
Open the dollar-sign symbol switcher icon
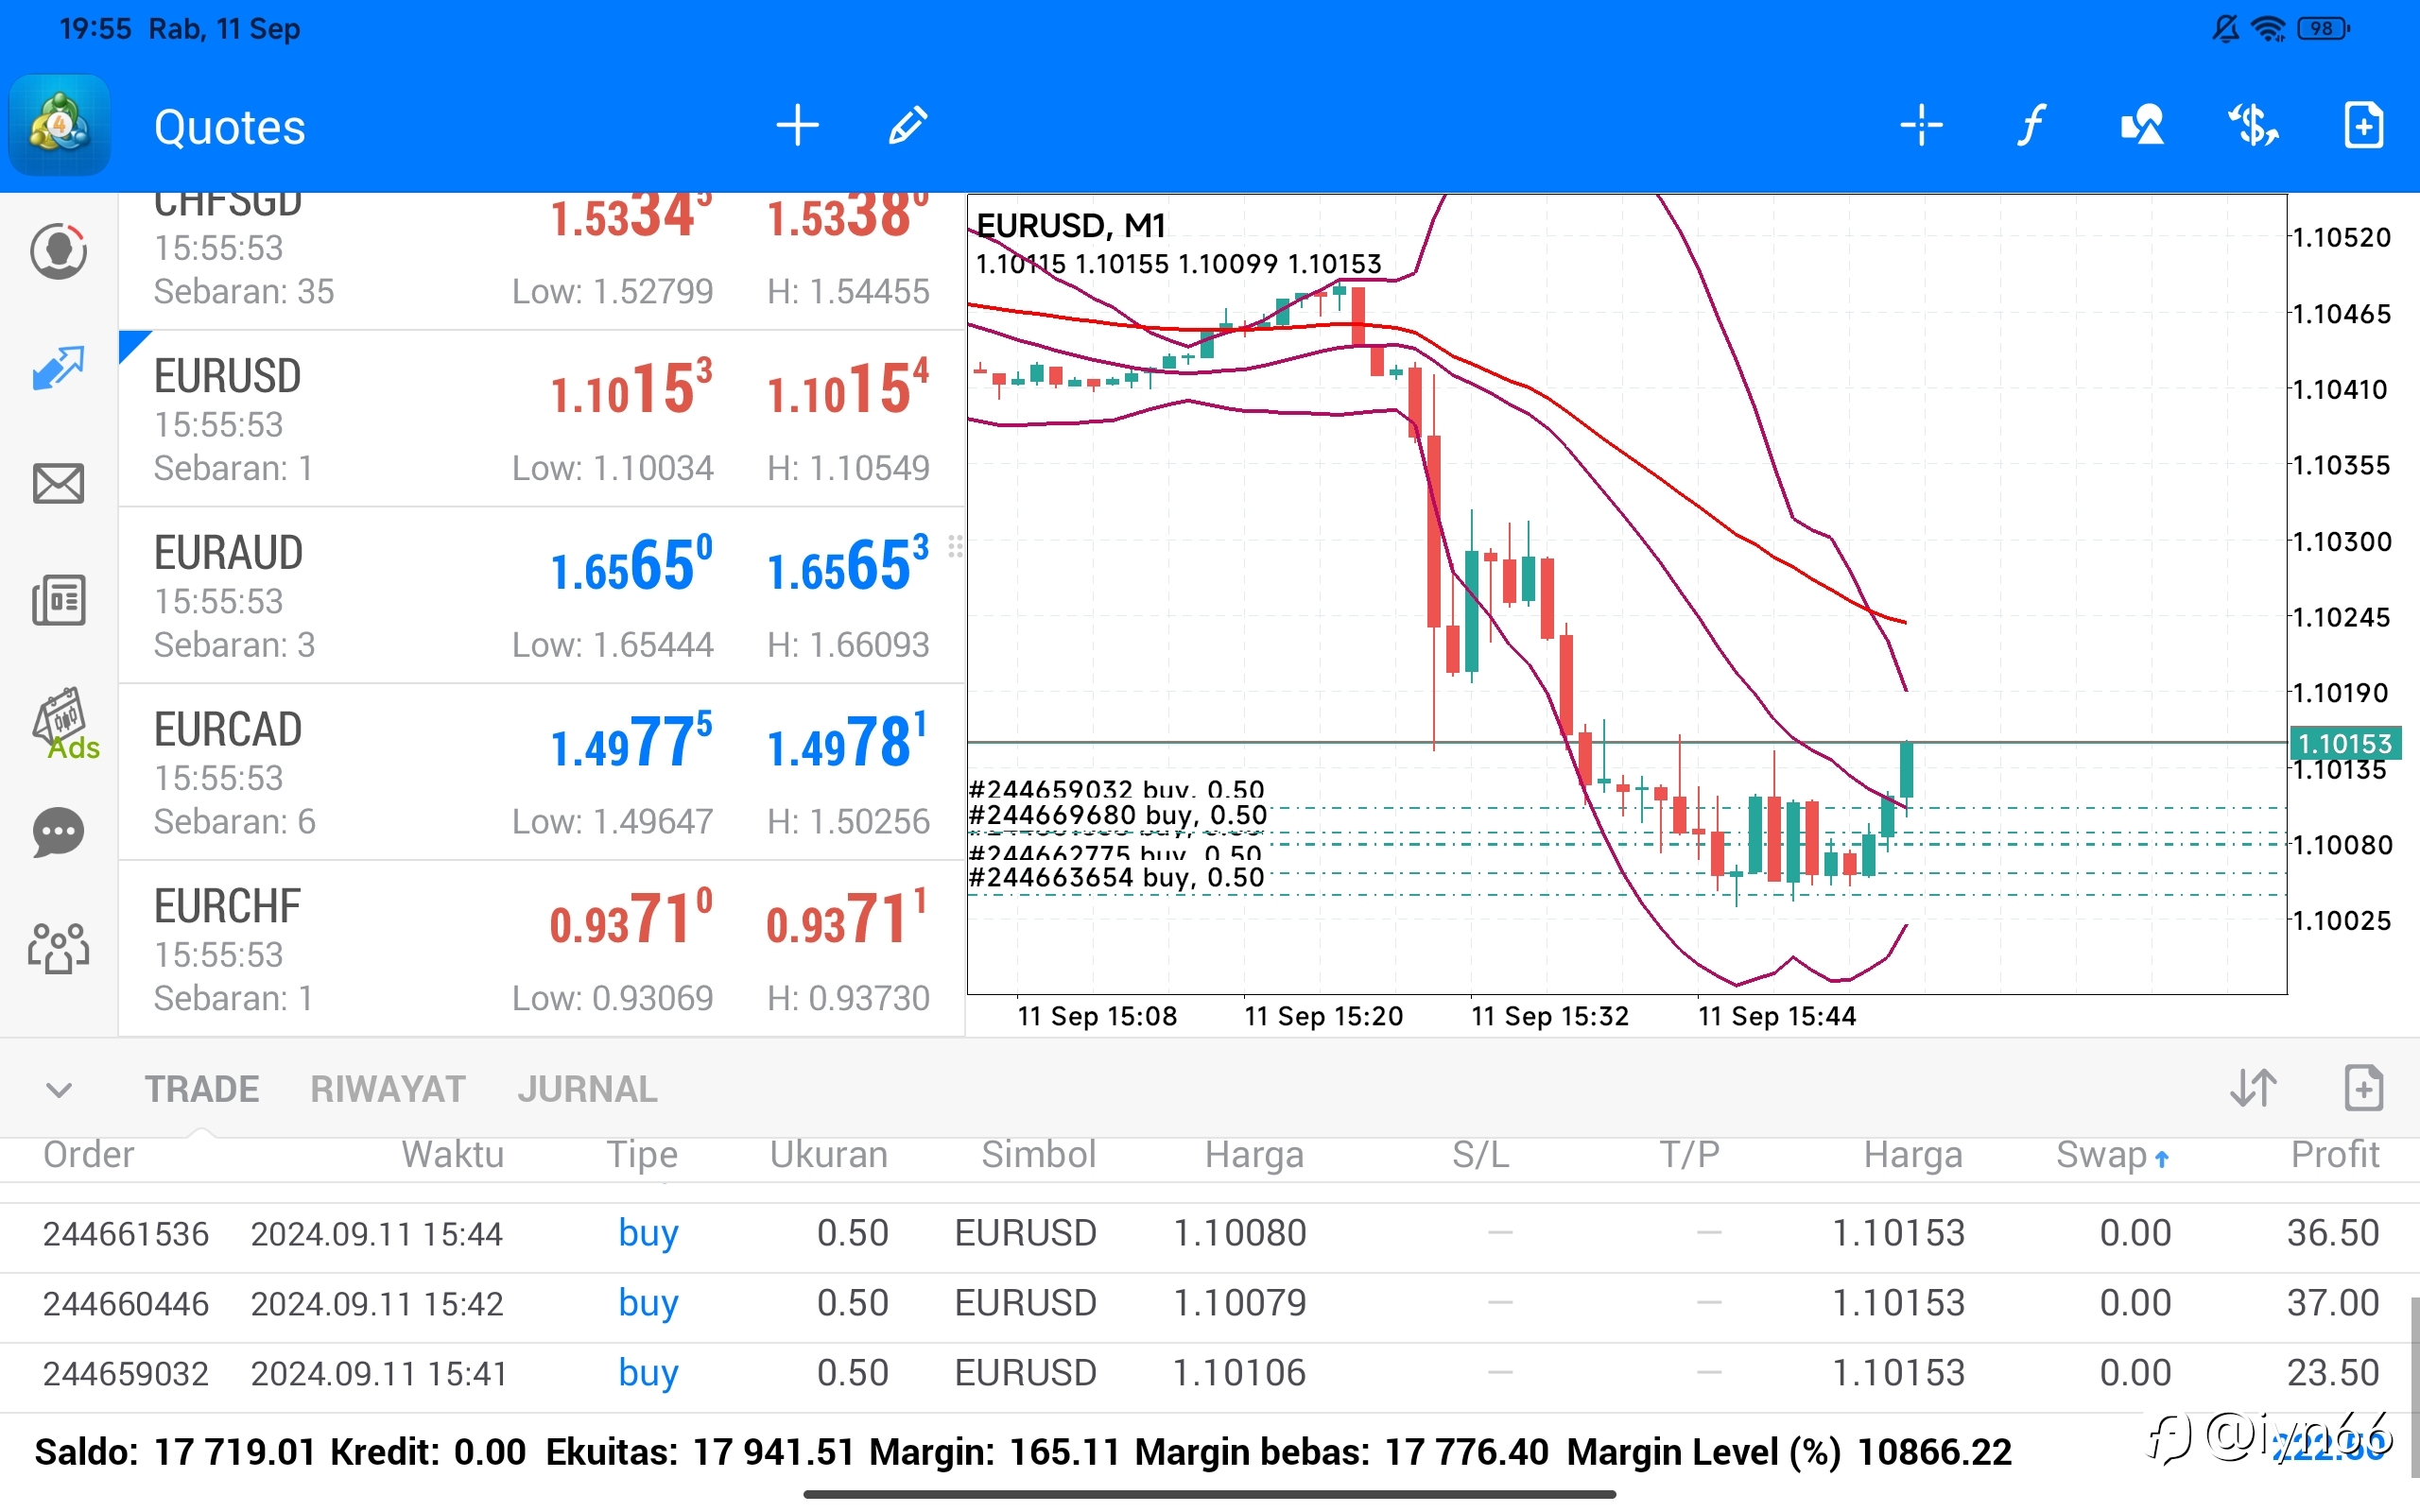pyautogui.click(x=2253, y=126)
